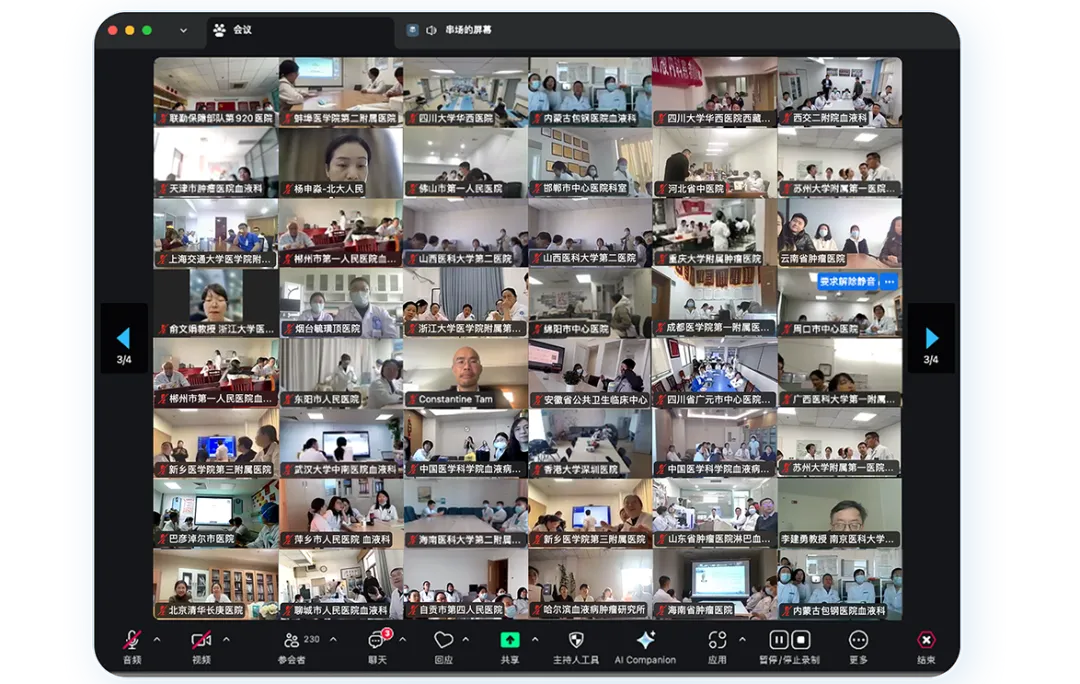The width and height of the screenshot is (1080, 684).
Task: Launch AI Companion
Action: point(645,640)
